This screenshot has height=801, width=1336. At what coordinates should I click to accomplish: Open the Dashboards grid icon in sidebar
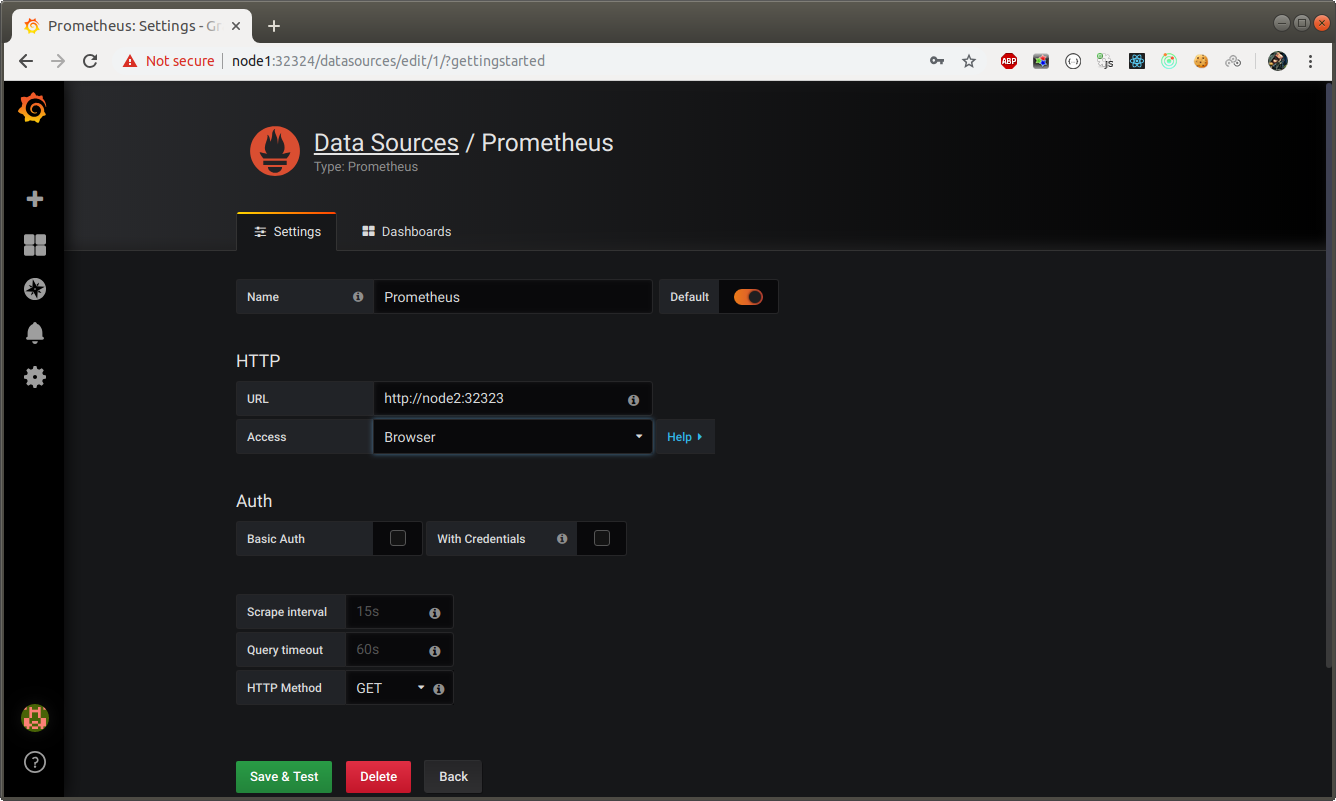click(x=35, y=245)
